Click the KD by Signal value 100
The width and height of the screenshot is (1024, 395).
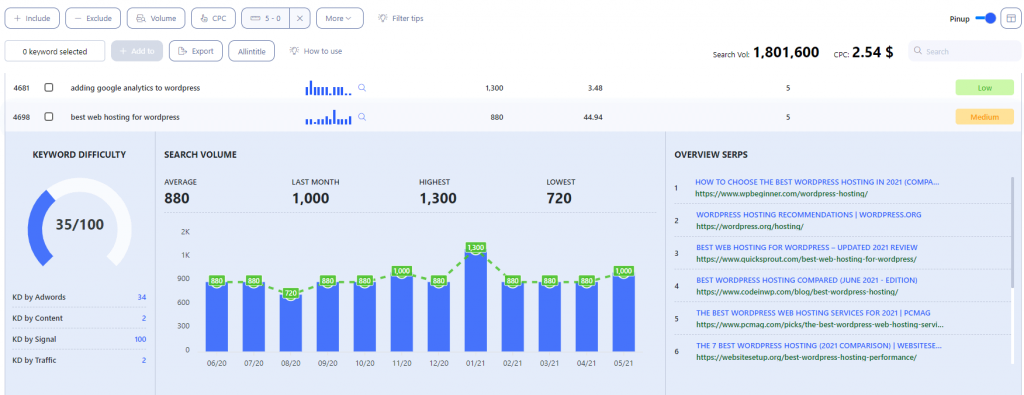tap(140, 340)
